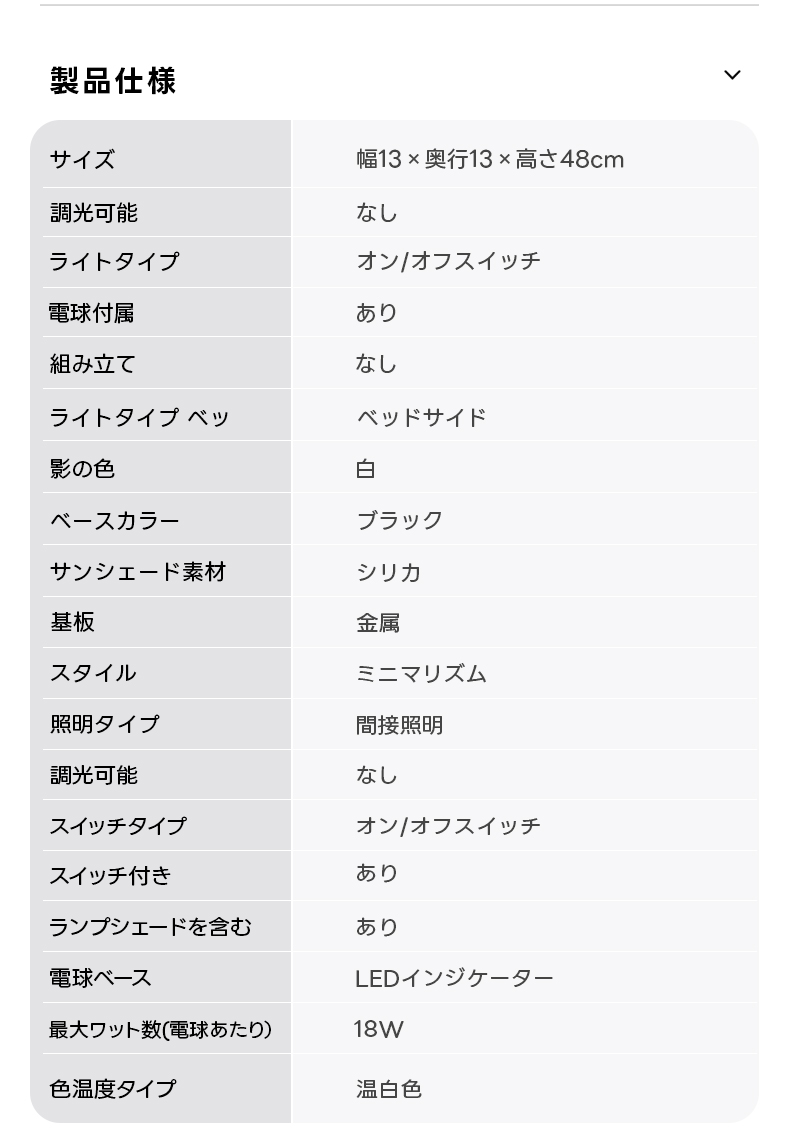Click the 影の色 label
The image size is (790, 1135).
83,469
